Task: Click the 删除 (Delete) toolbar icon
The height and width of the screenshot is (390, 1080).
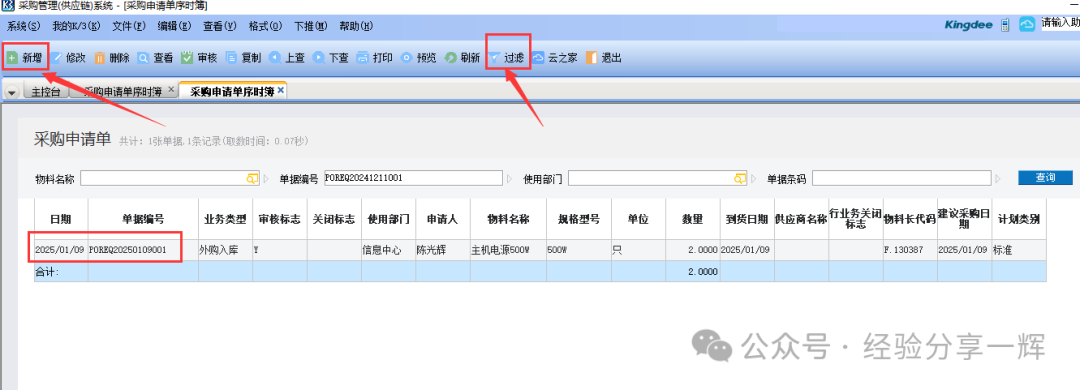Action: coord(100,58)
